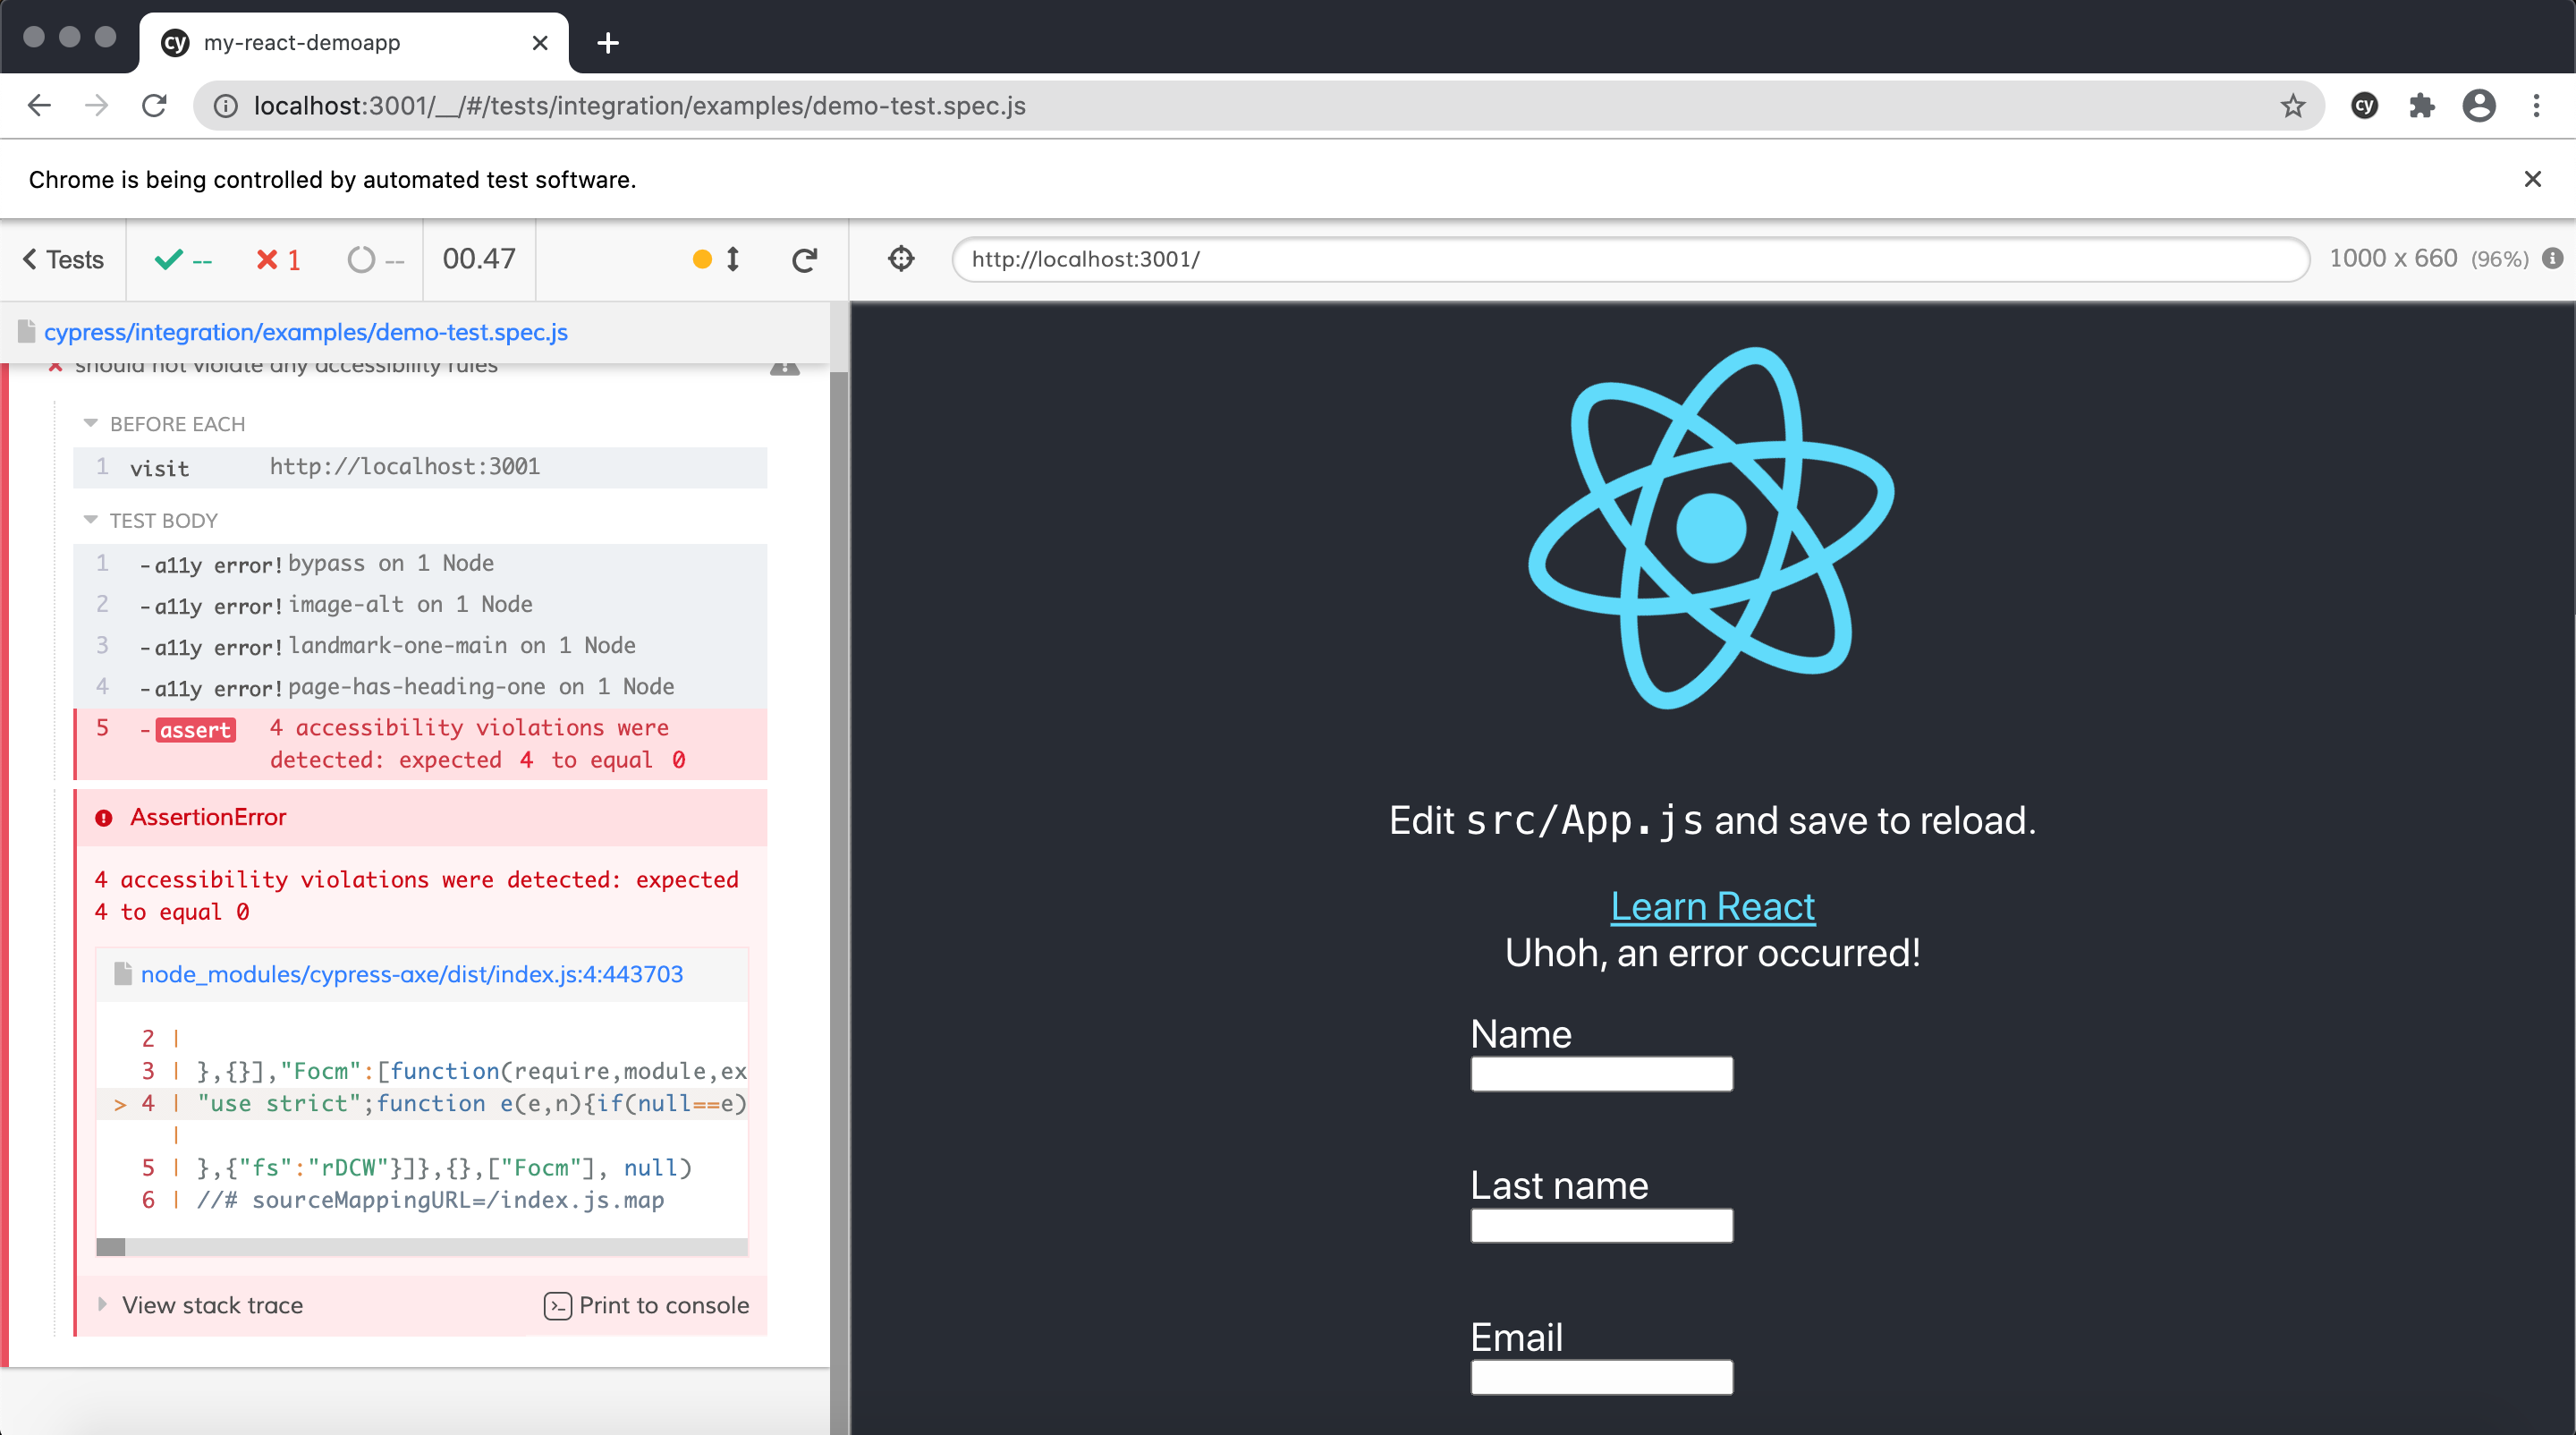Bookmark this page with the star icon
This screenshot has width=2576, height=1435.
point(2292,106)
